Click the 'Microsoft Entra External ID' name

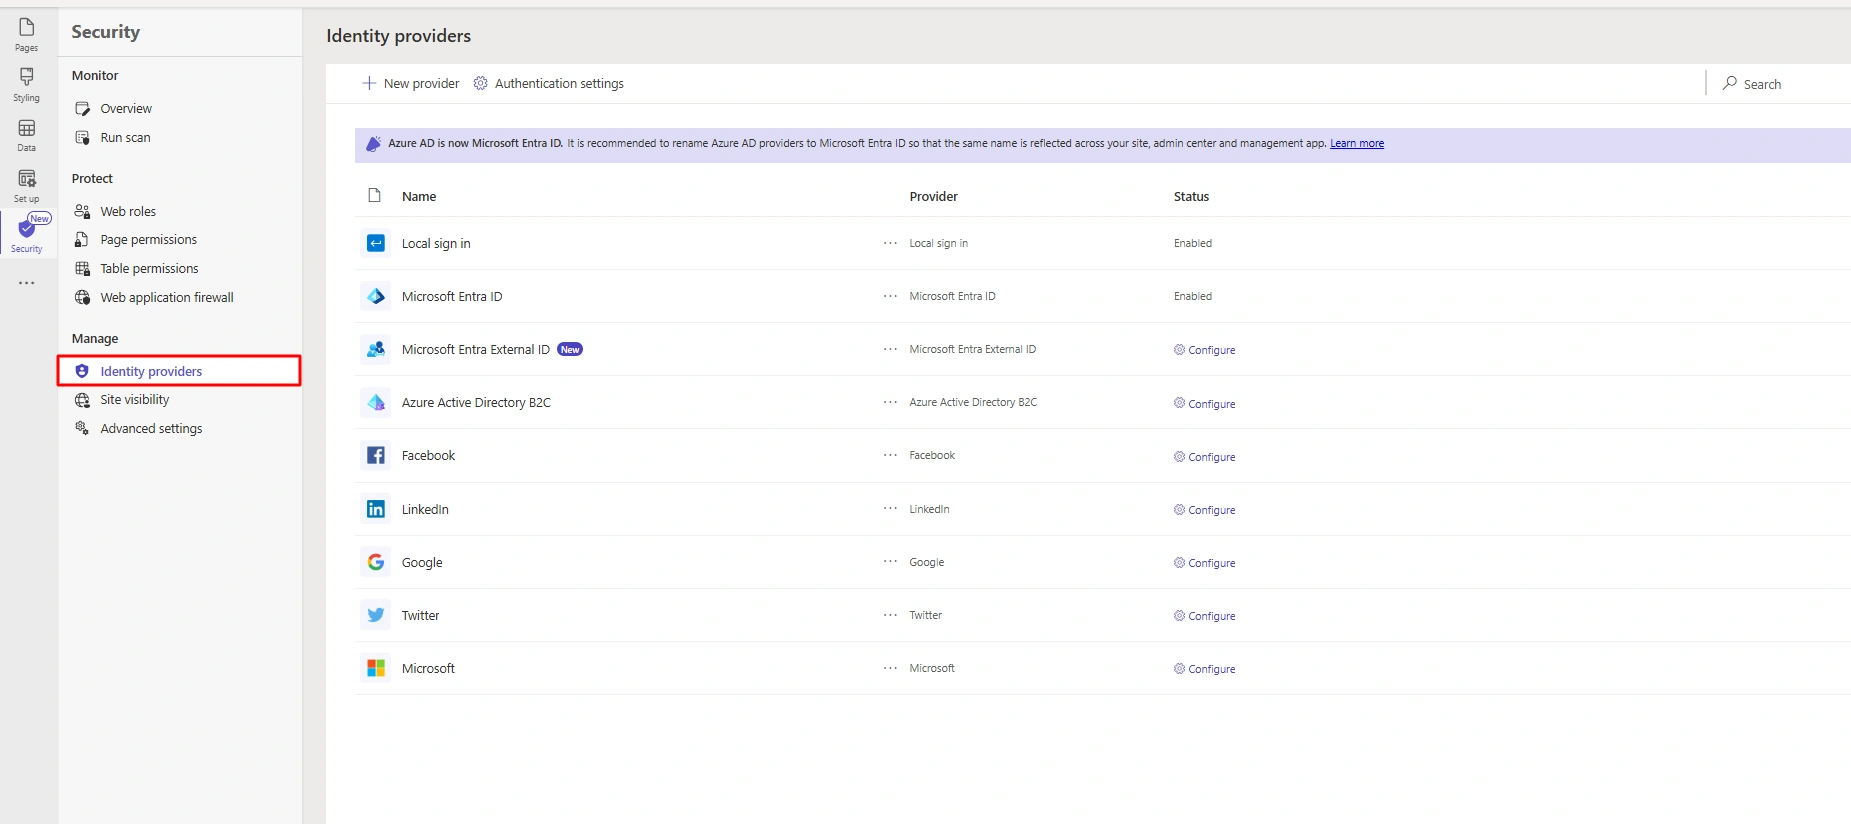[476, 349]
